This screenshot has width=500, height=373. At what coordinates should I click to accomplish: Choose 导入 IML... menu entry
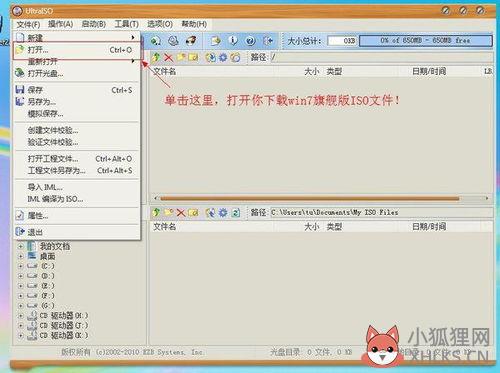pyautogui.click(x=77, y=187)
